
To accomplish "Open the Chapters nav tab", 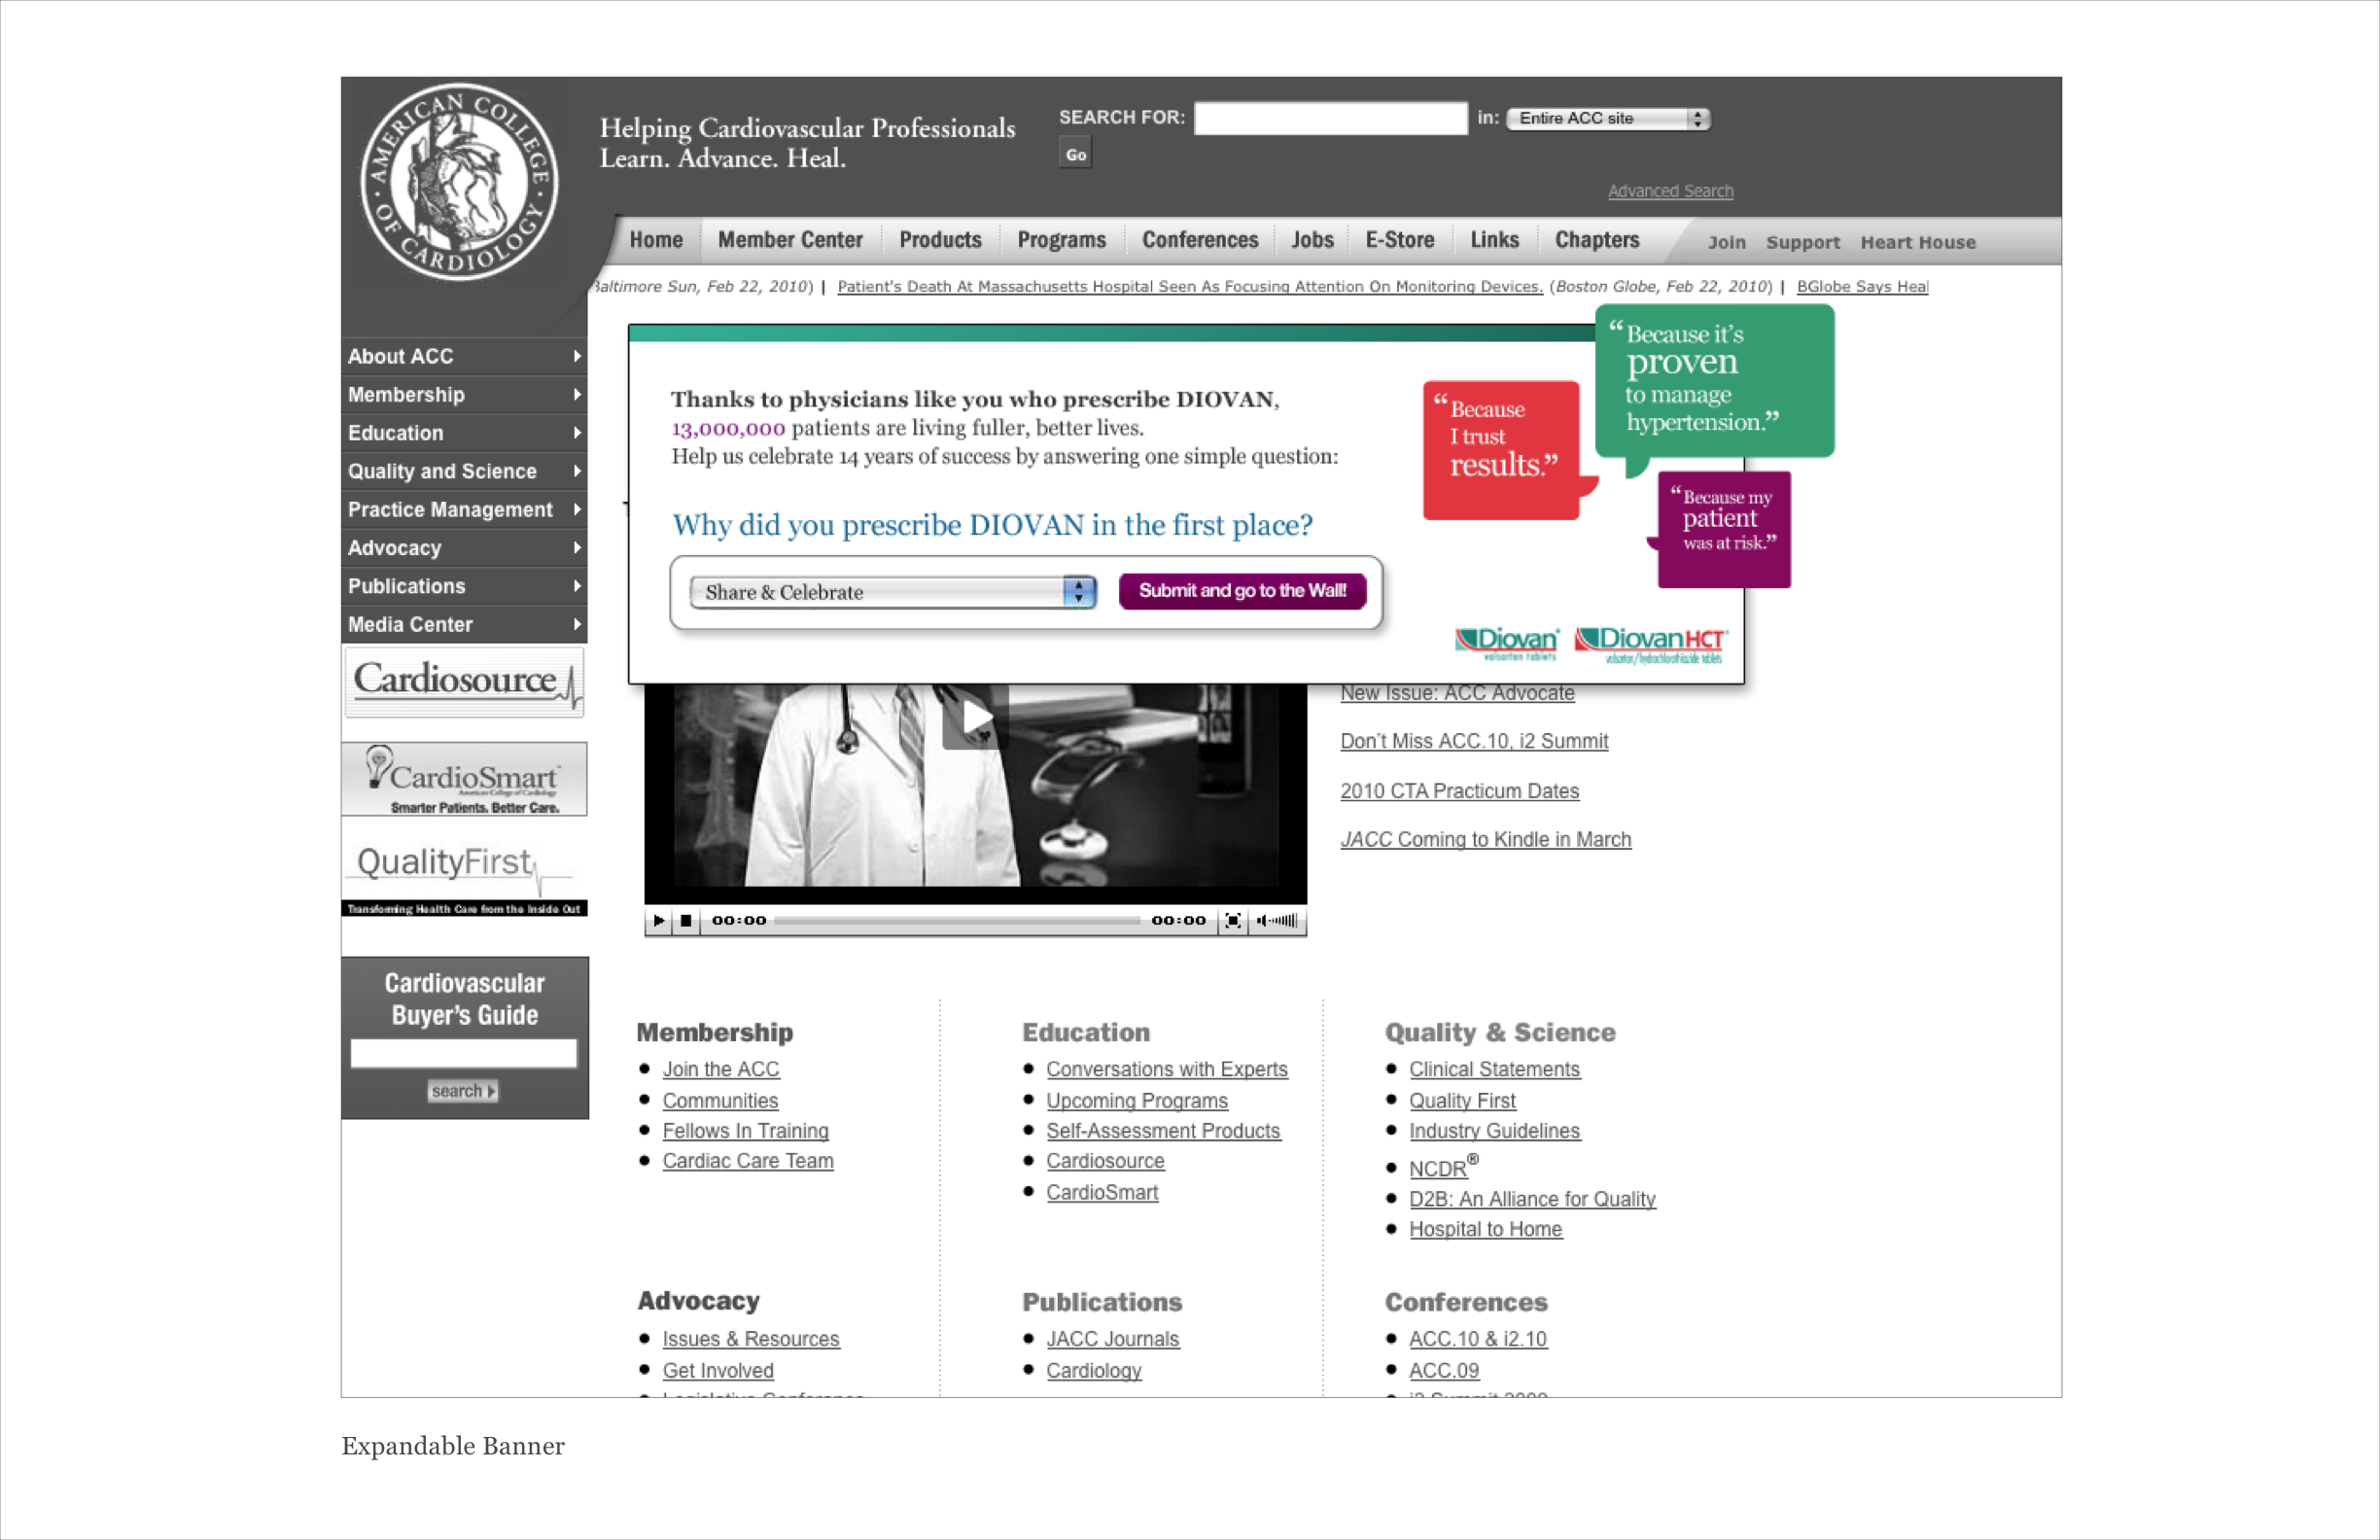I will (x=1597, y=240).
